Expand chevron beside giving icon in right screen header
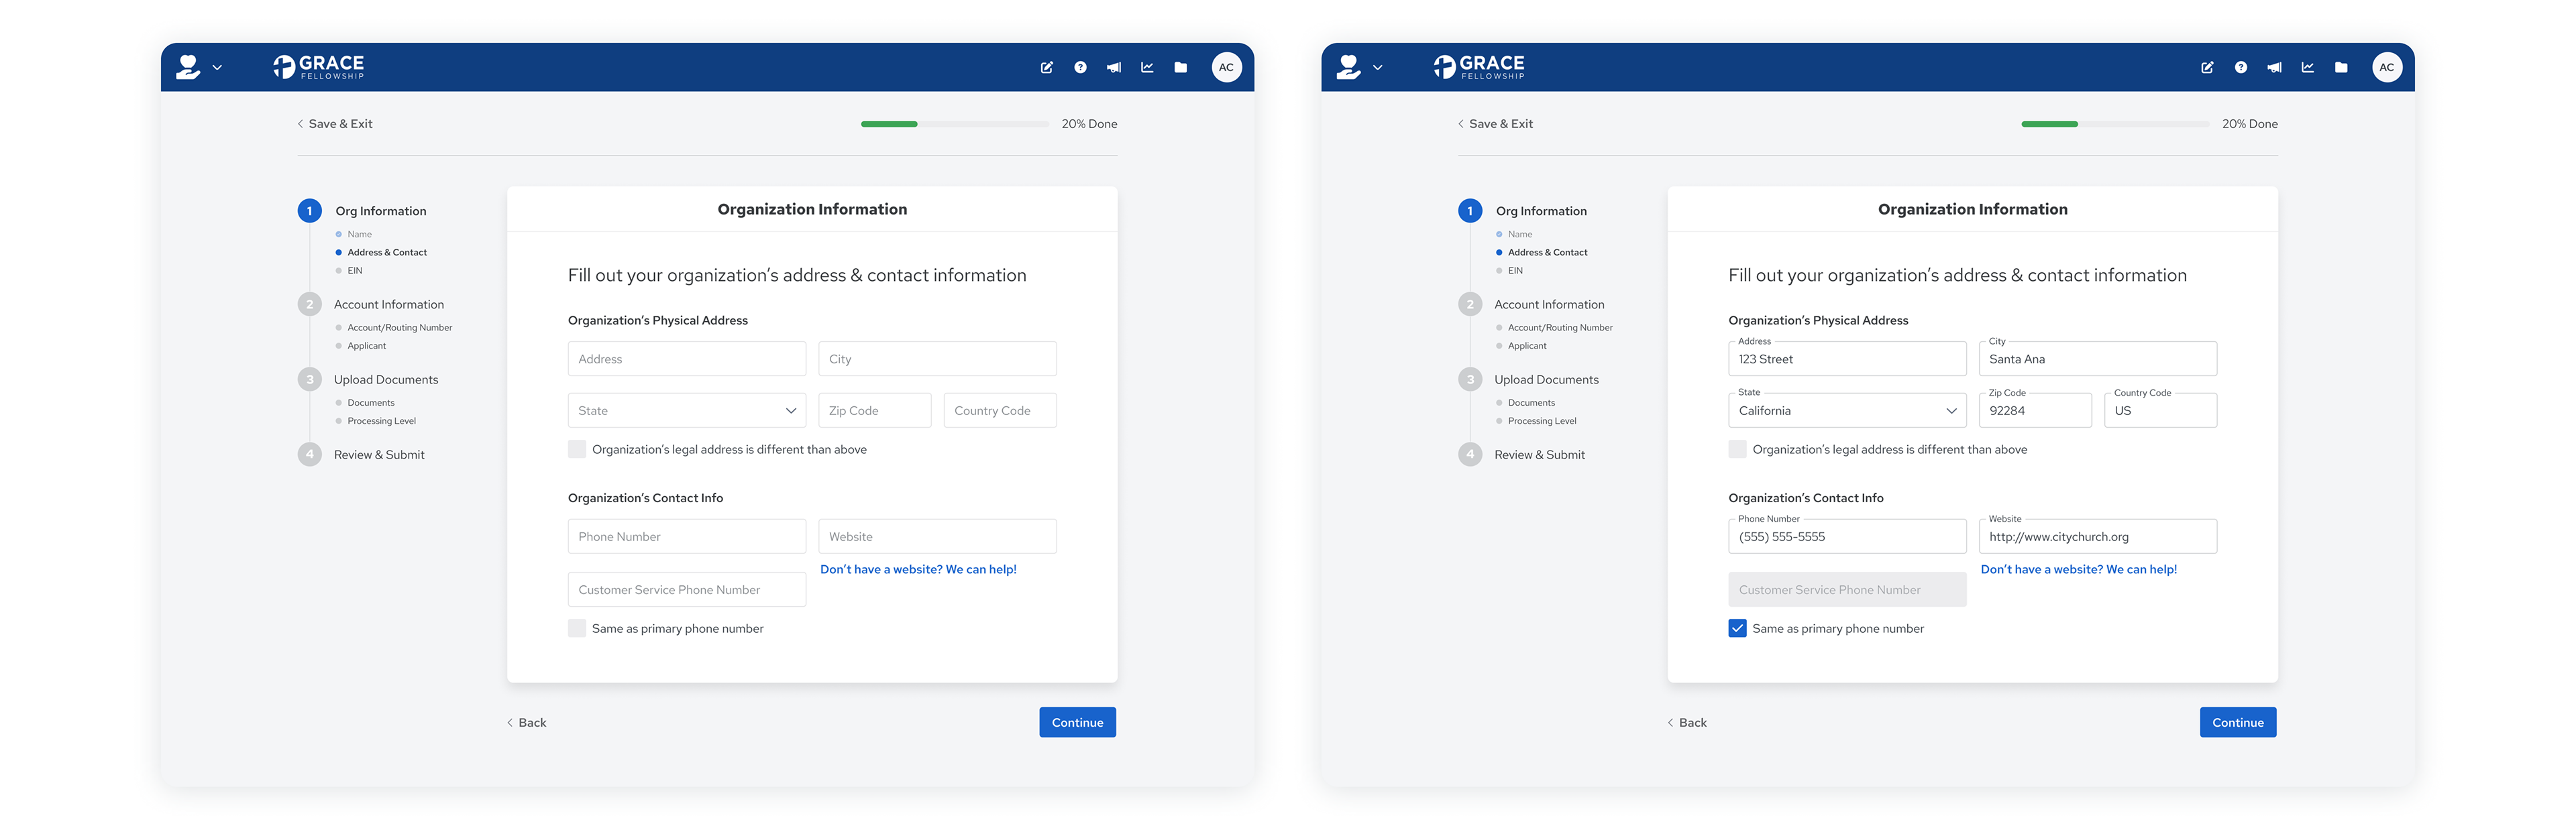 (1377, 68)
